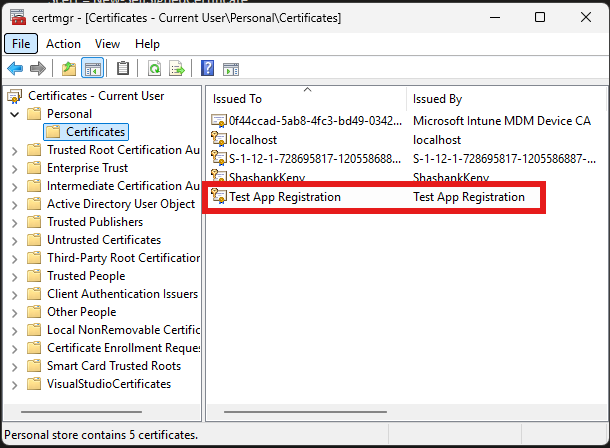Viewport: 610px width, 448px height.
Task: Click the Personal folder icon
Action: tap(34, 114)
